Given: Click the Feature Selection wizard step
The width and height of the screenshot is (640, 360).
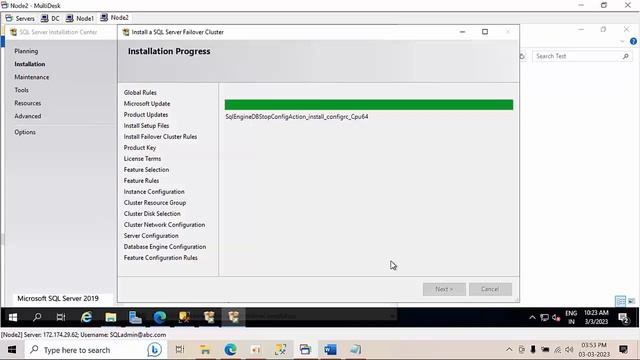Looking at the screenshot, I should pyautogui.click(x=146, y=170).
